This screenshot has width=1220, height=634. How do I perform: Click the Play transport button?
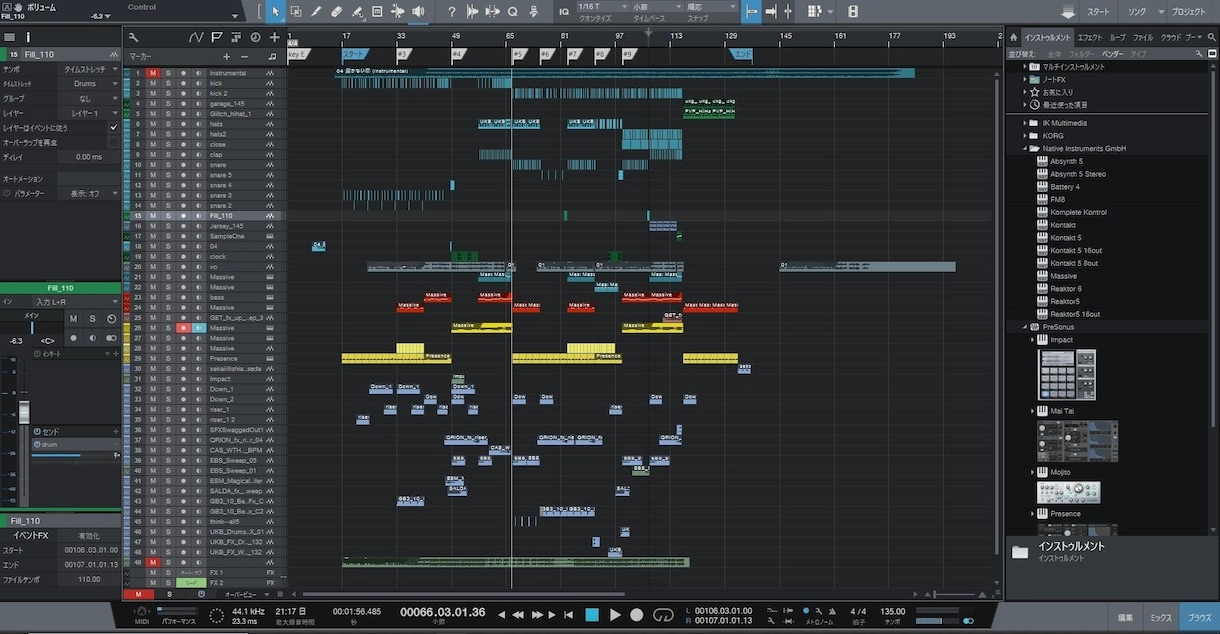(x=615, y=615)
